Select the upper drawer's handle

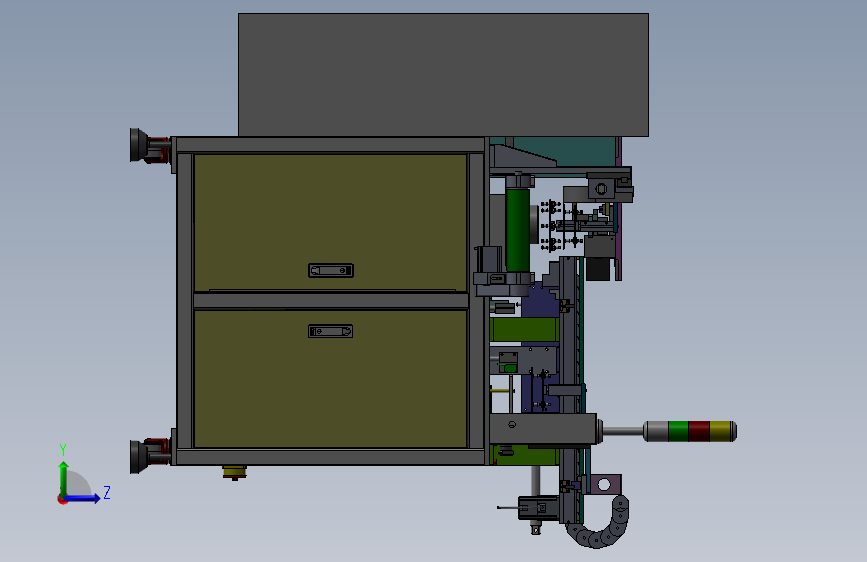click(331, 270)
